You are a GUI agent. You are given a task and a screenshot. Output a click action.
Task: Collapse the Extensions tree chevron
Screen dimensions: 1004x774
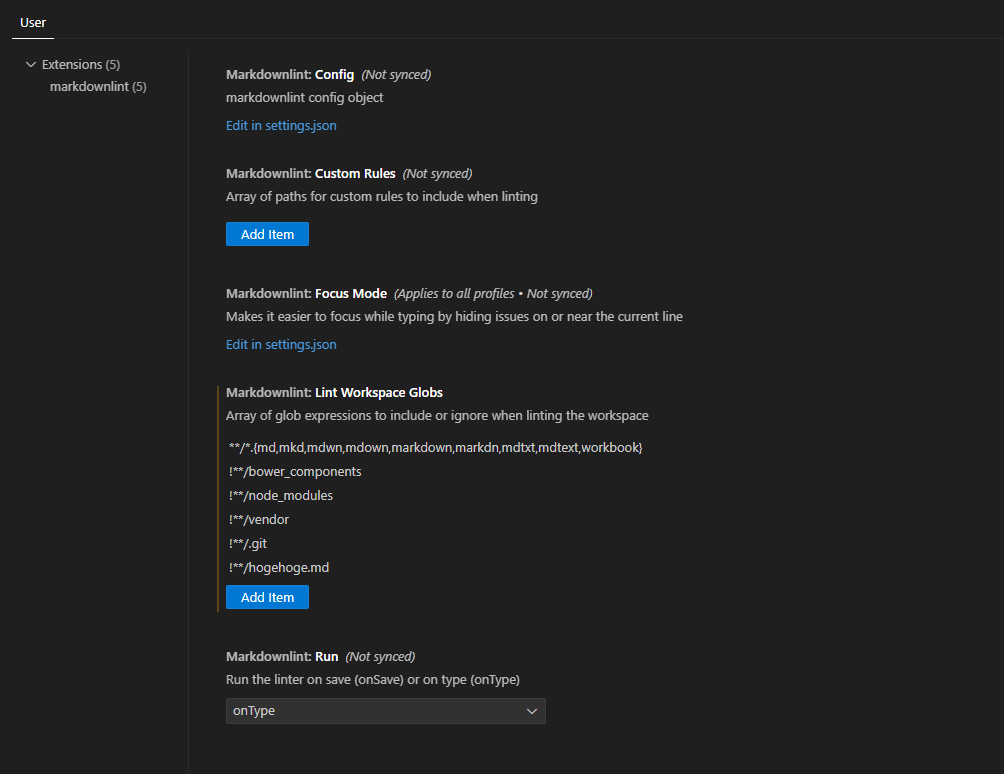click(x=31, y=65)
